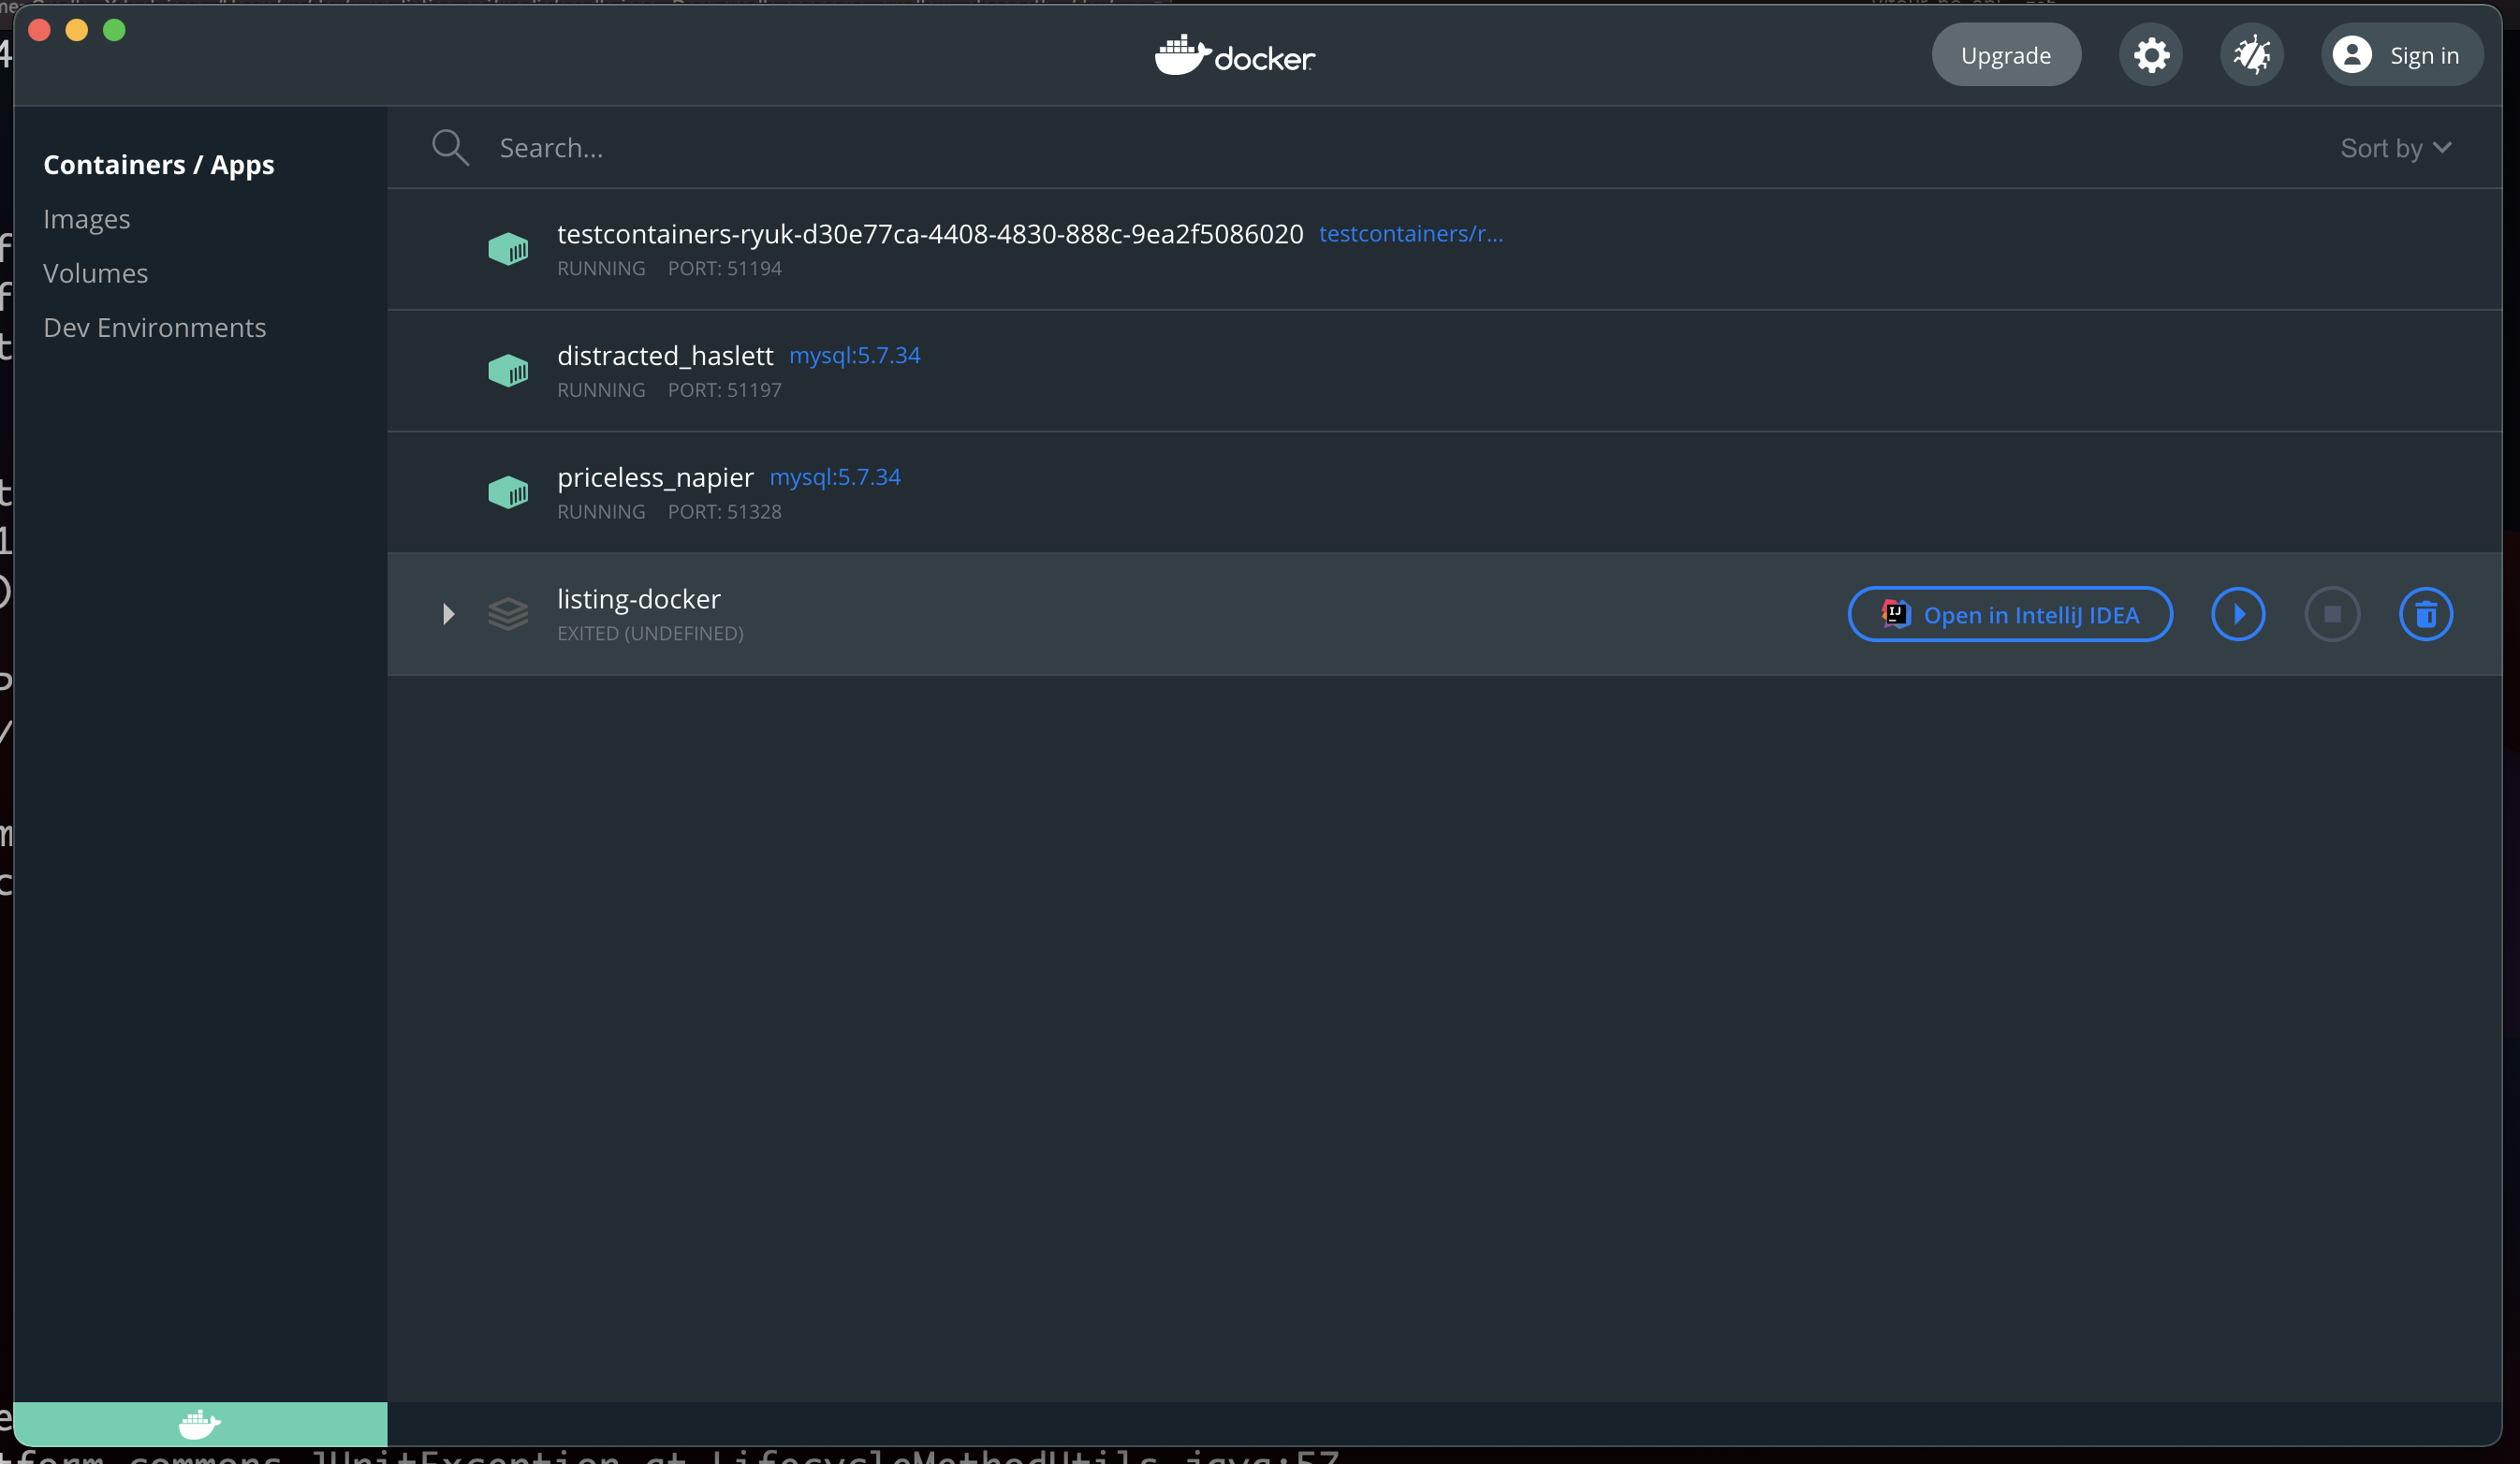Click the stop button for listing-docker
This screenshot has height=1464, width=2520.
point(2332,614)
